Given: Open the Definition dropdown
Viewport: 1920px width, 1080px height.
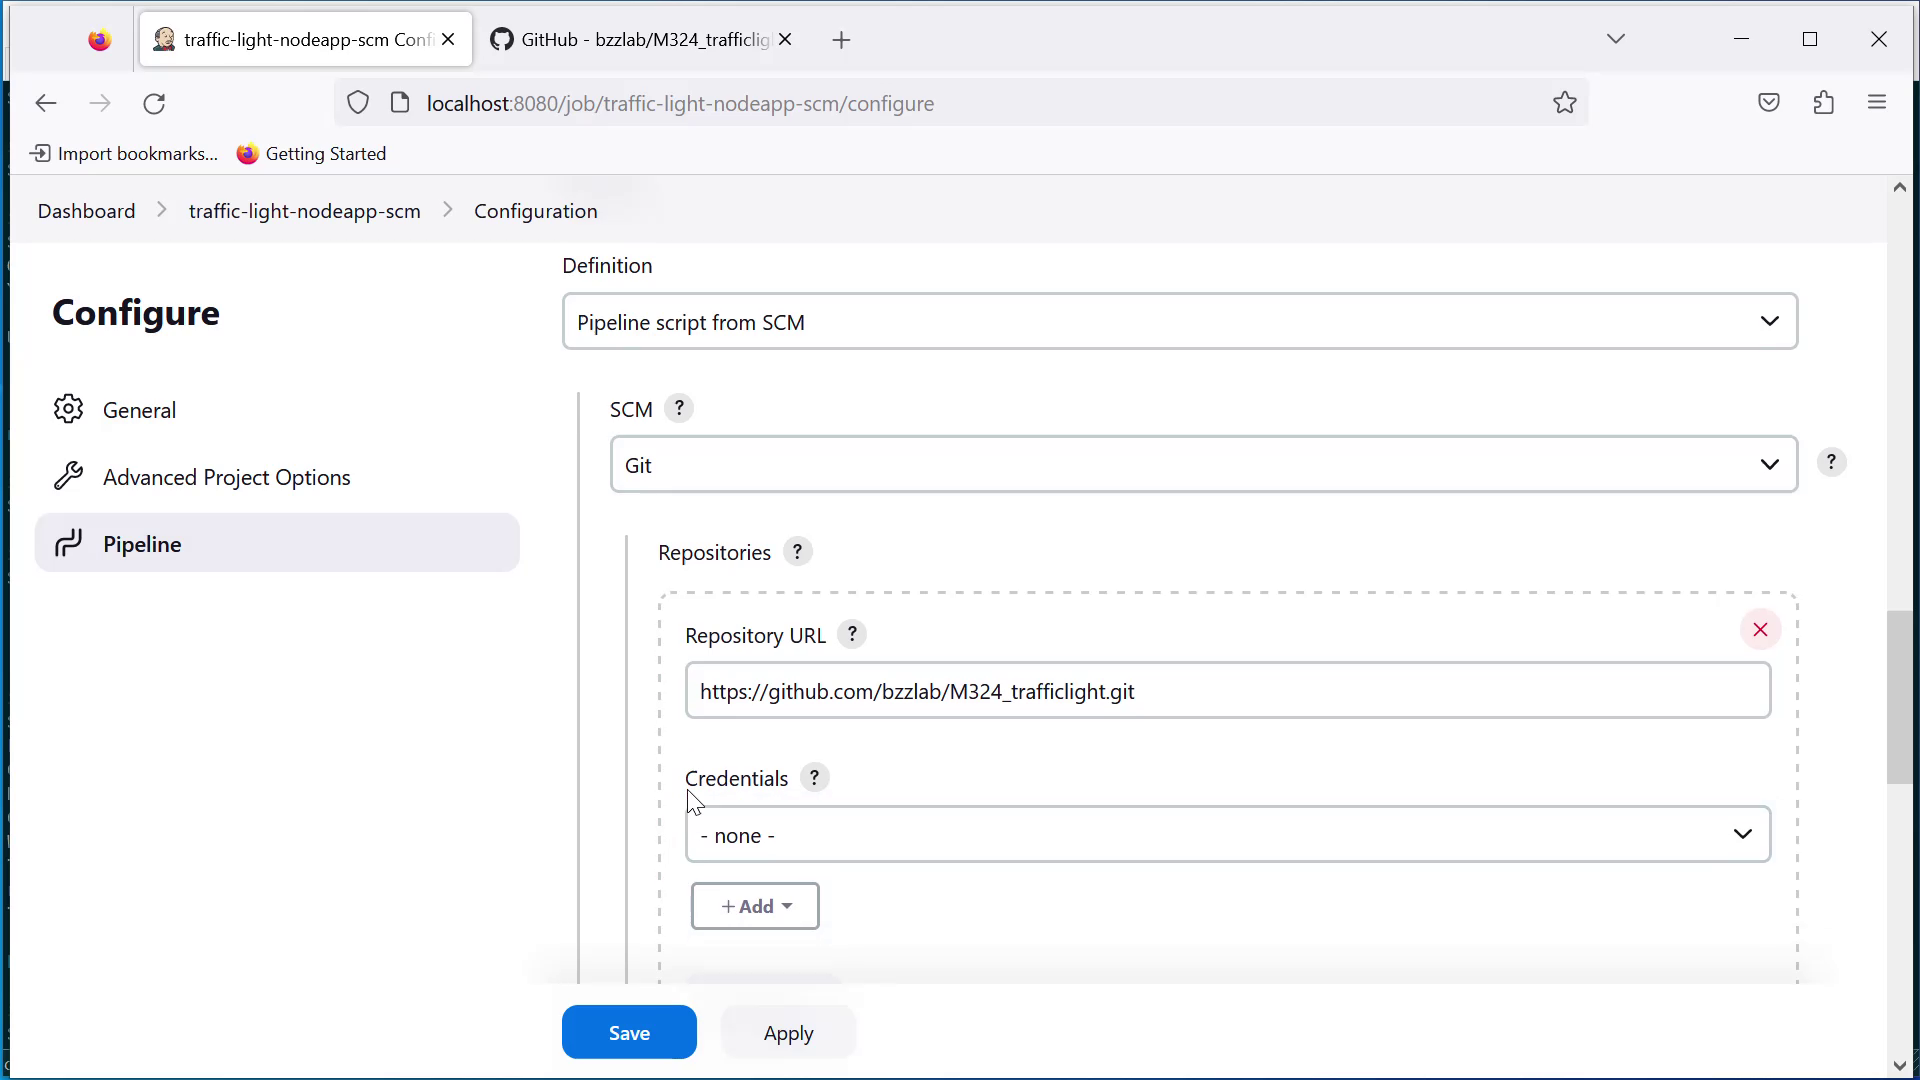Looking at the screenshot, I should [x=1180, y=322].
